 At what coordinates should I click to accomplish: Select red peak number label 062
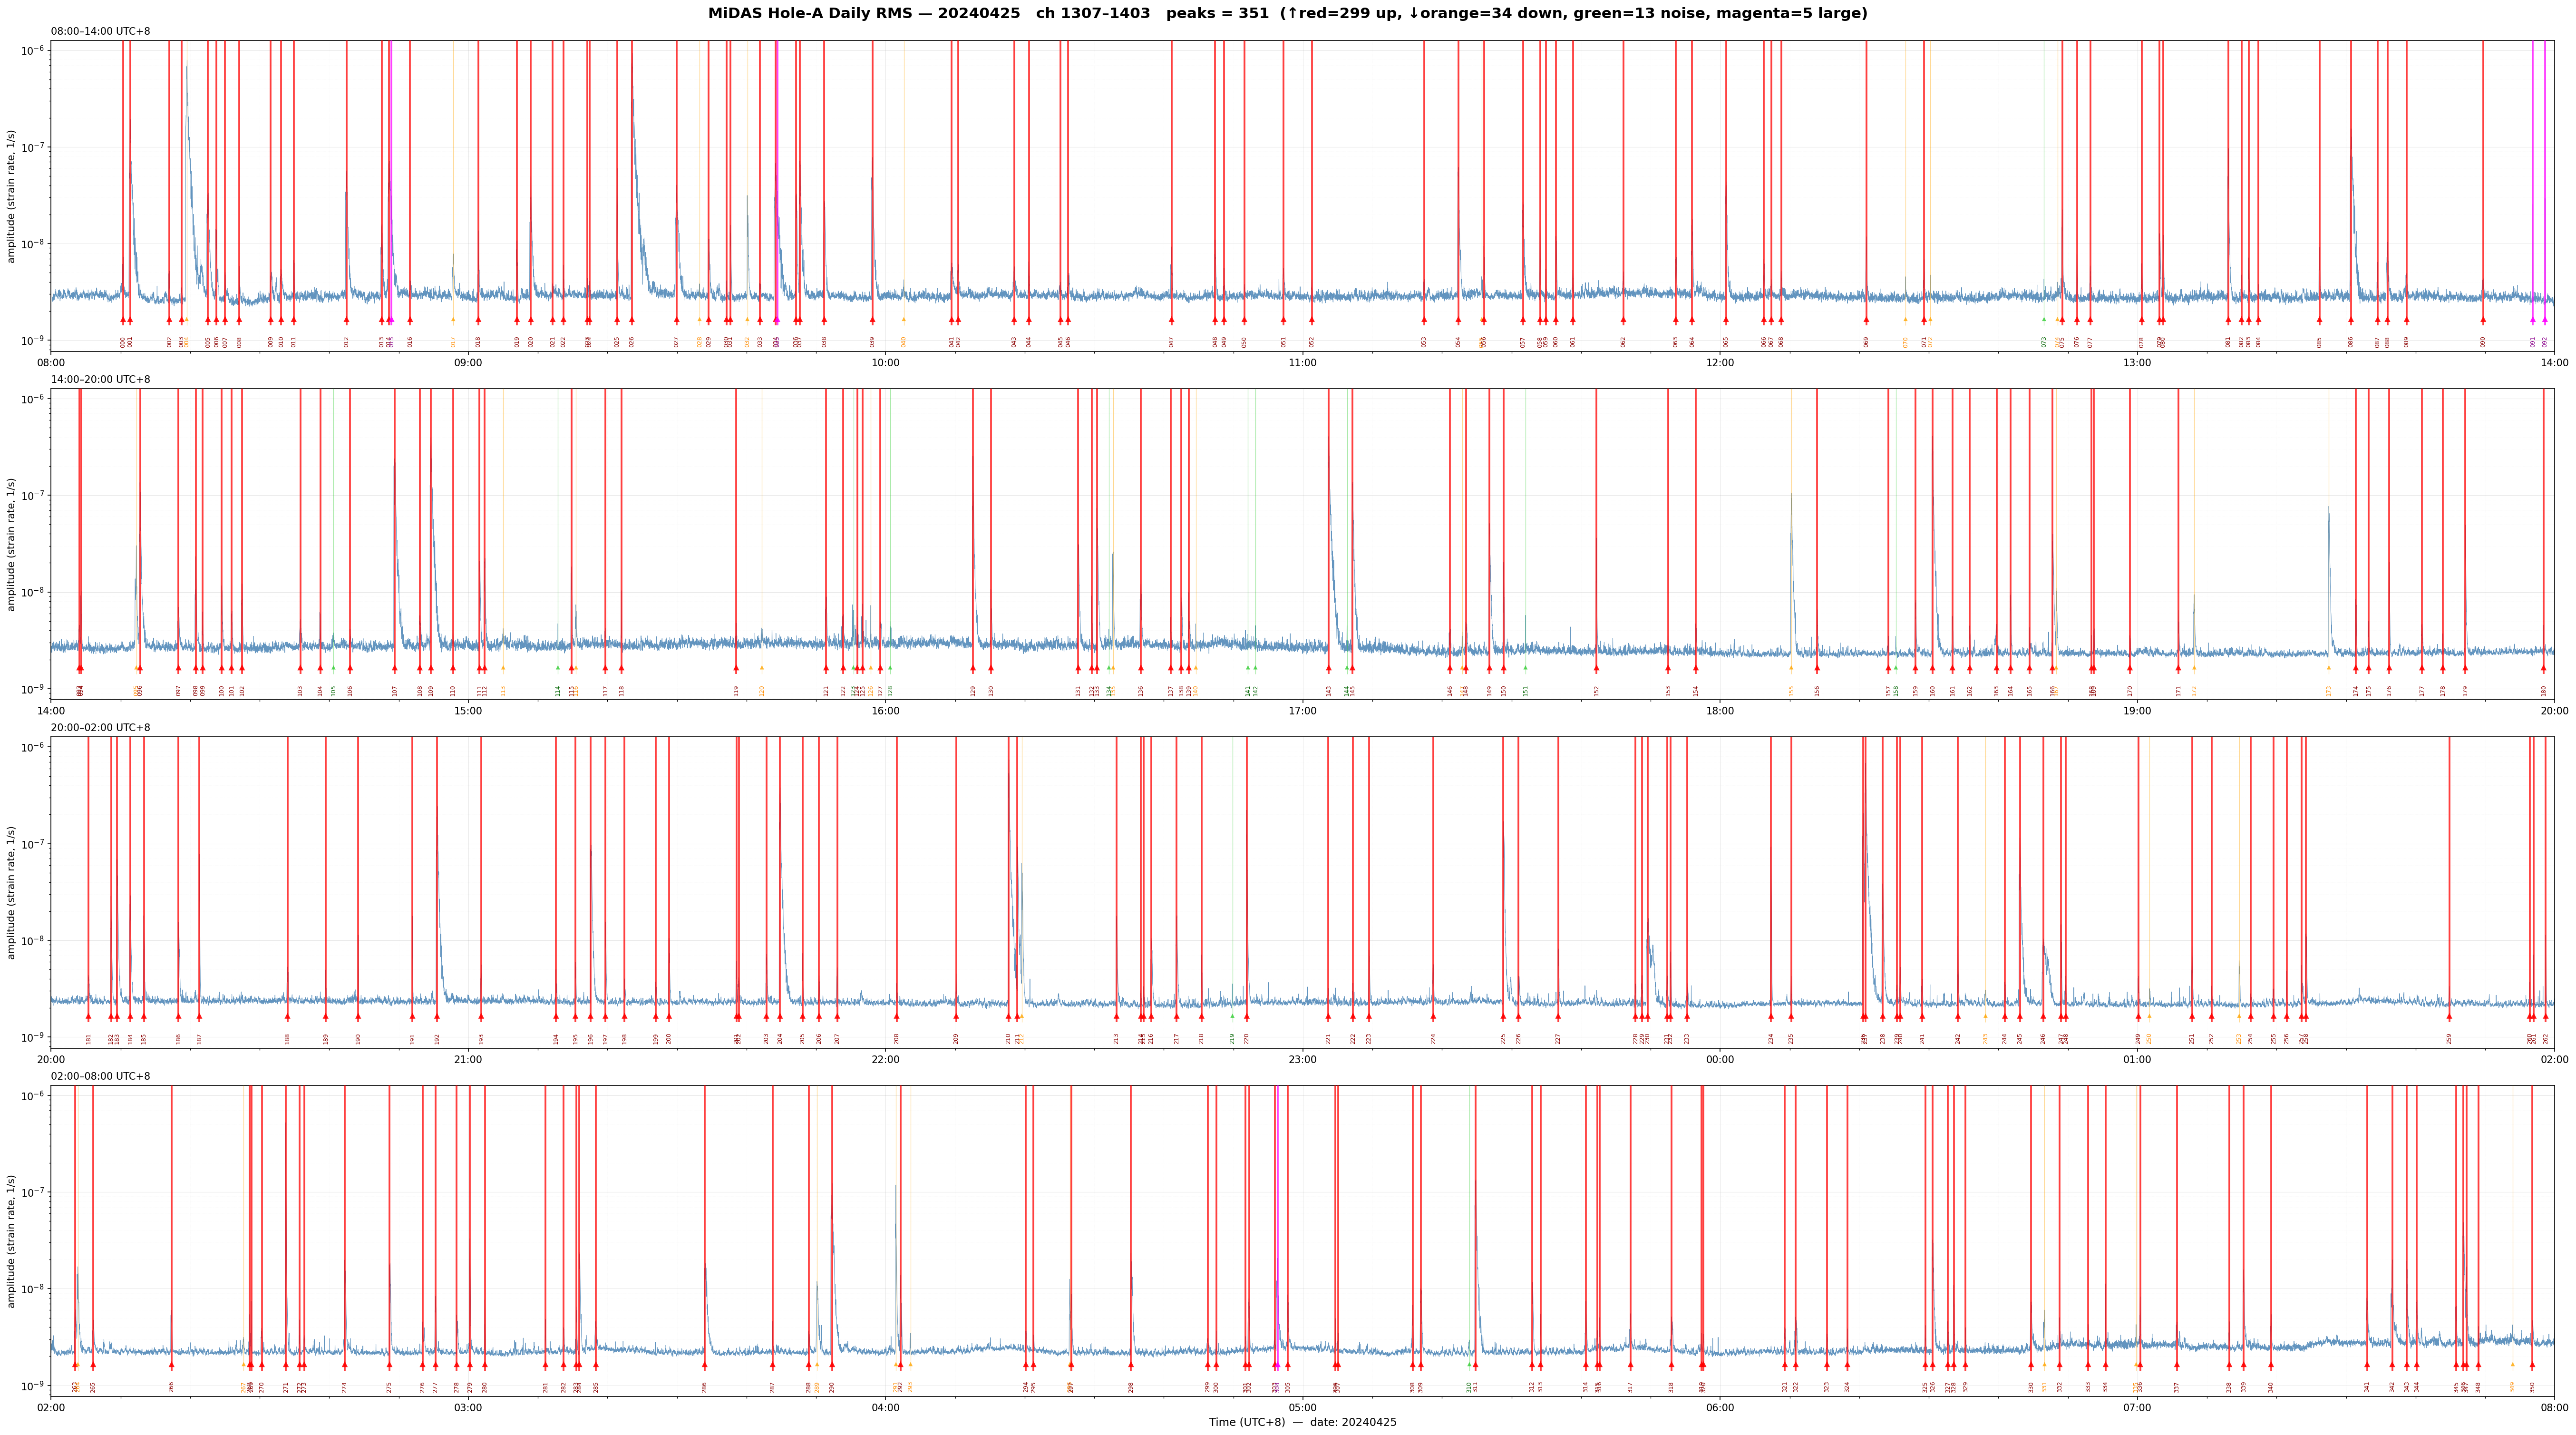click(x=1623, y=342)
